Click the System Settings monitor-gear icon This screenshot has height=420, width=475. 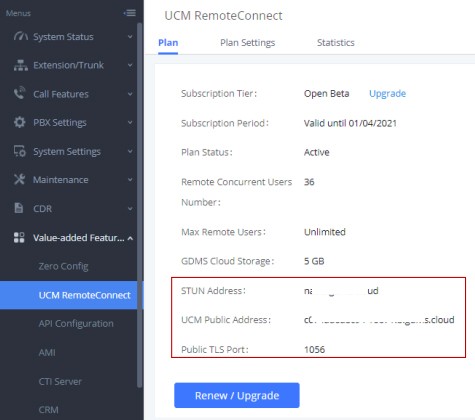20,151
